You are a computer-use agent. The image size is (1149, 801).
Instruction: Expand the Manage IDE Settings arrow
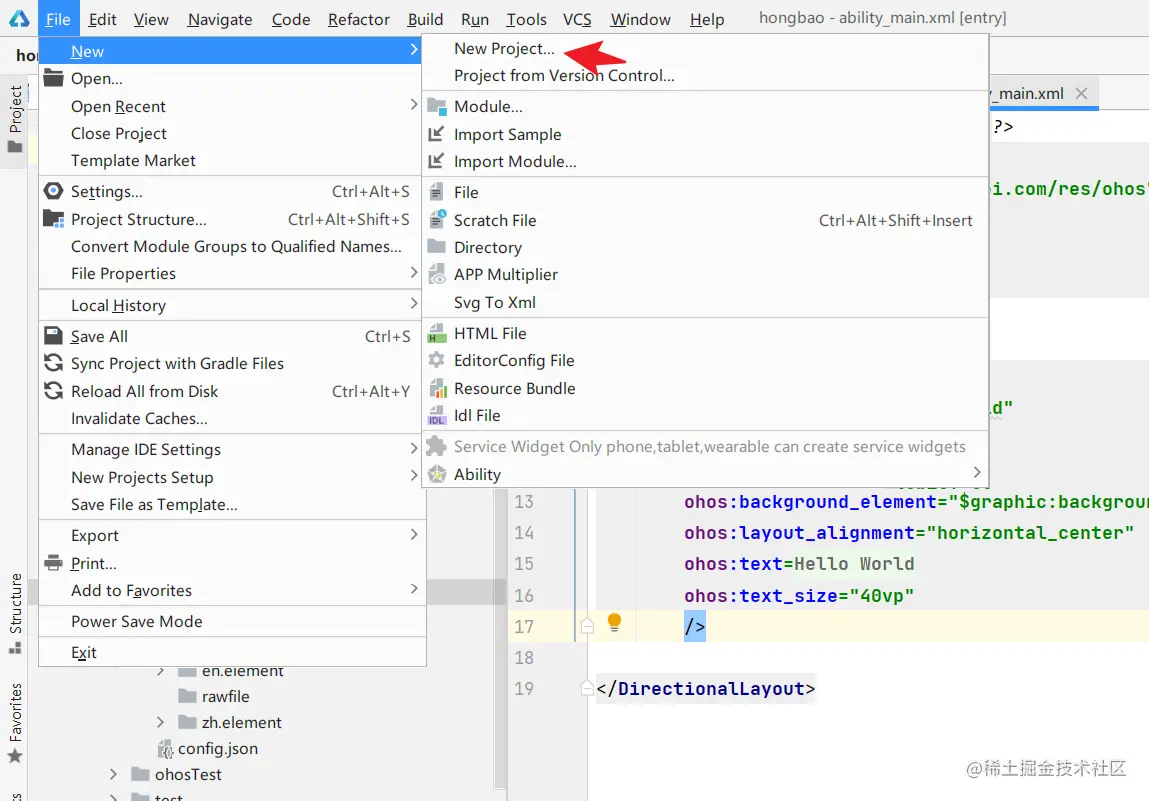[x=414, y=449]
